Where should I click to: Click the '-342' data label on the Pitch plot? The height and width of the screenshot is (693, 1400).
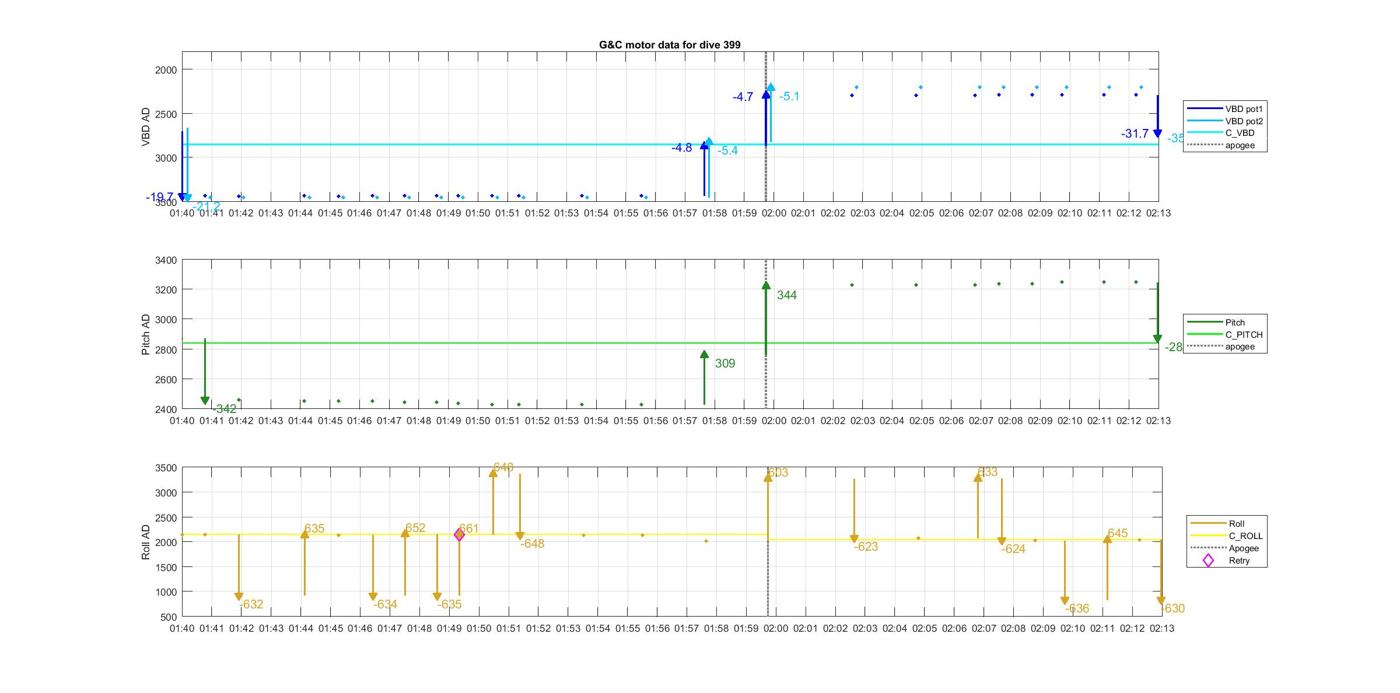(225, 409)
